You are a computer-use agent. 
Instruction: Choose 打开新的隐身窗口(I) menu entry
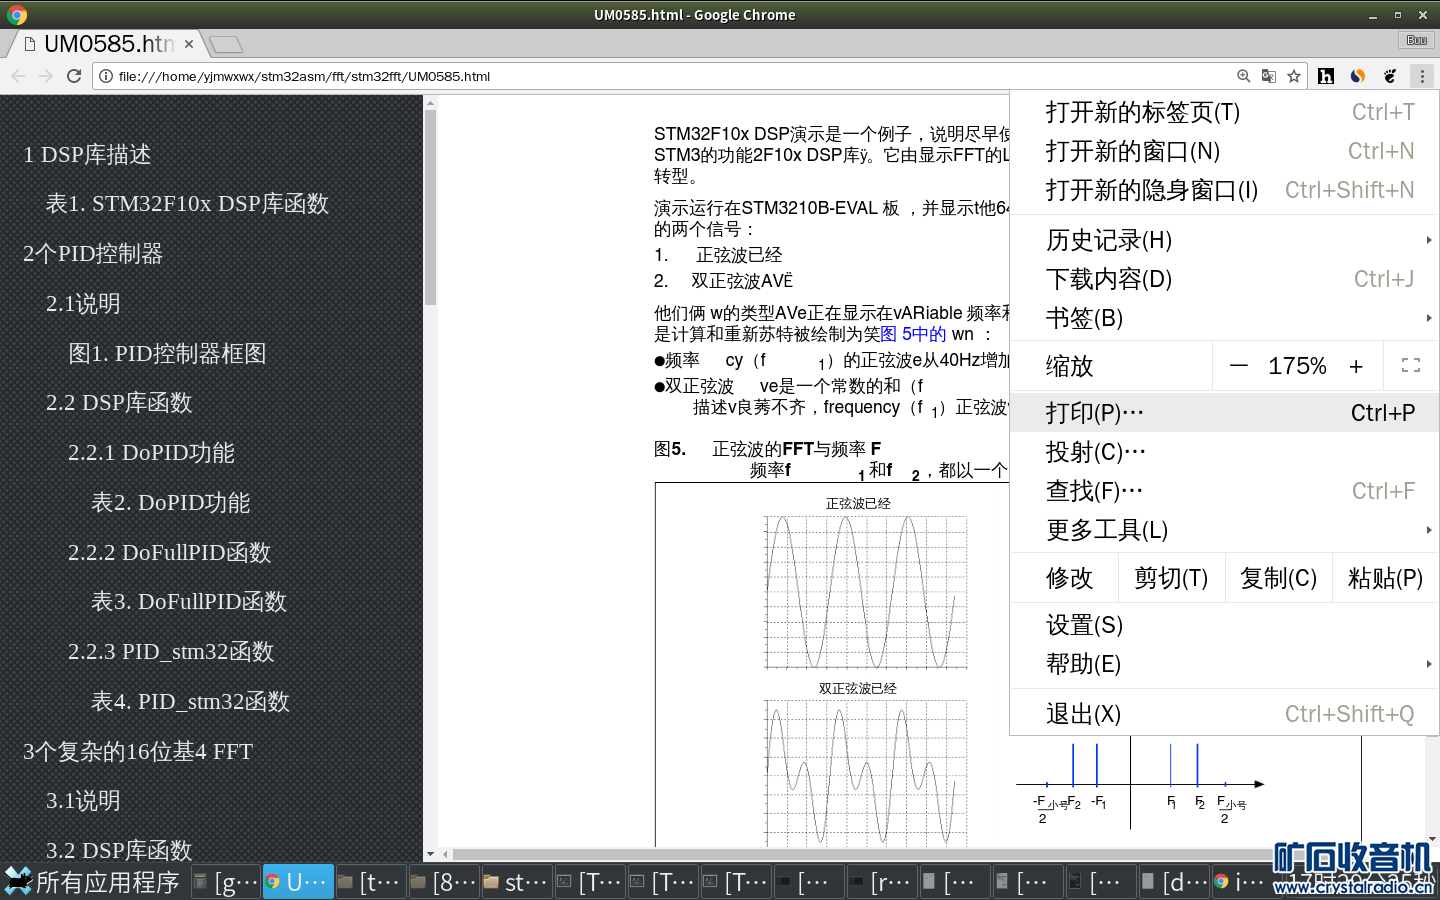(1224, 190)
